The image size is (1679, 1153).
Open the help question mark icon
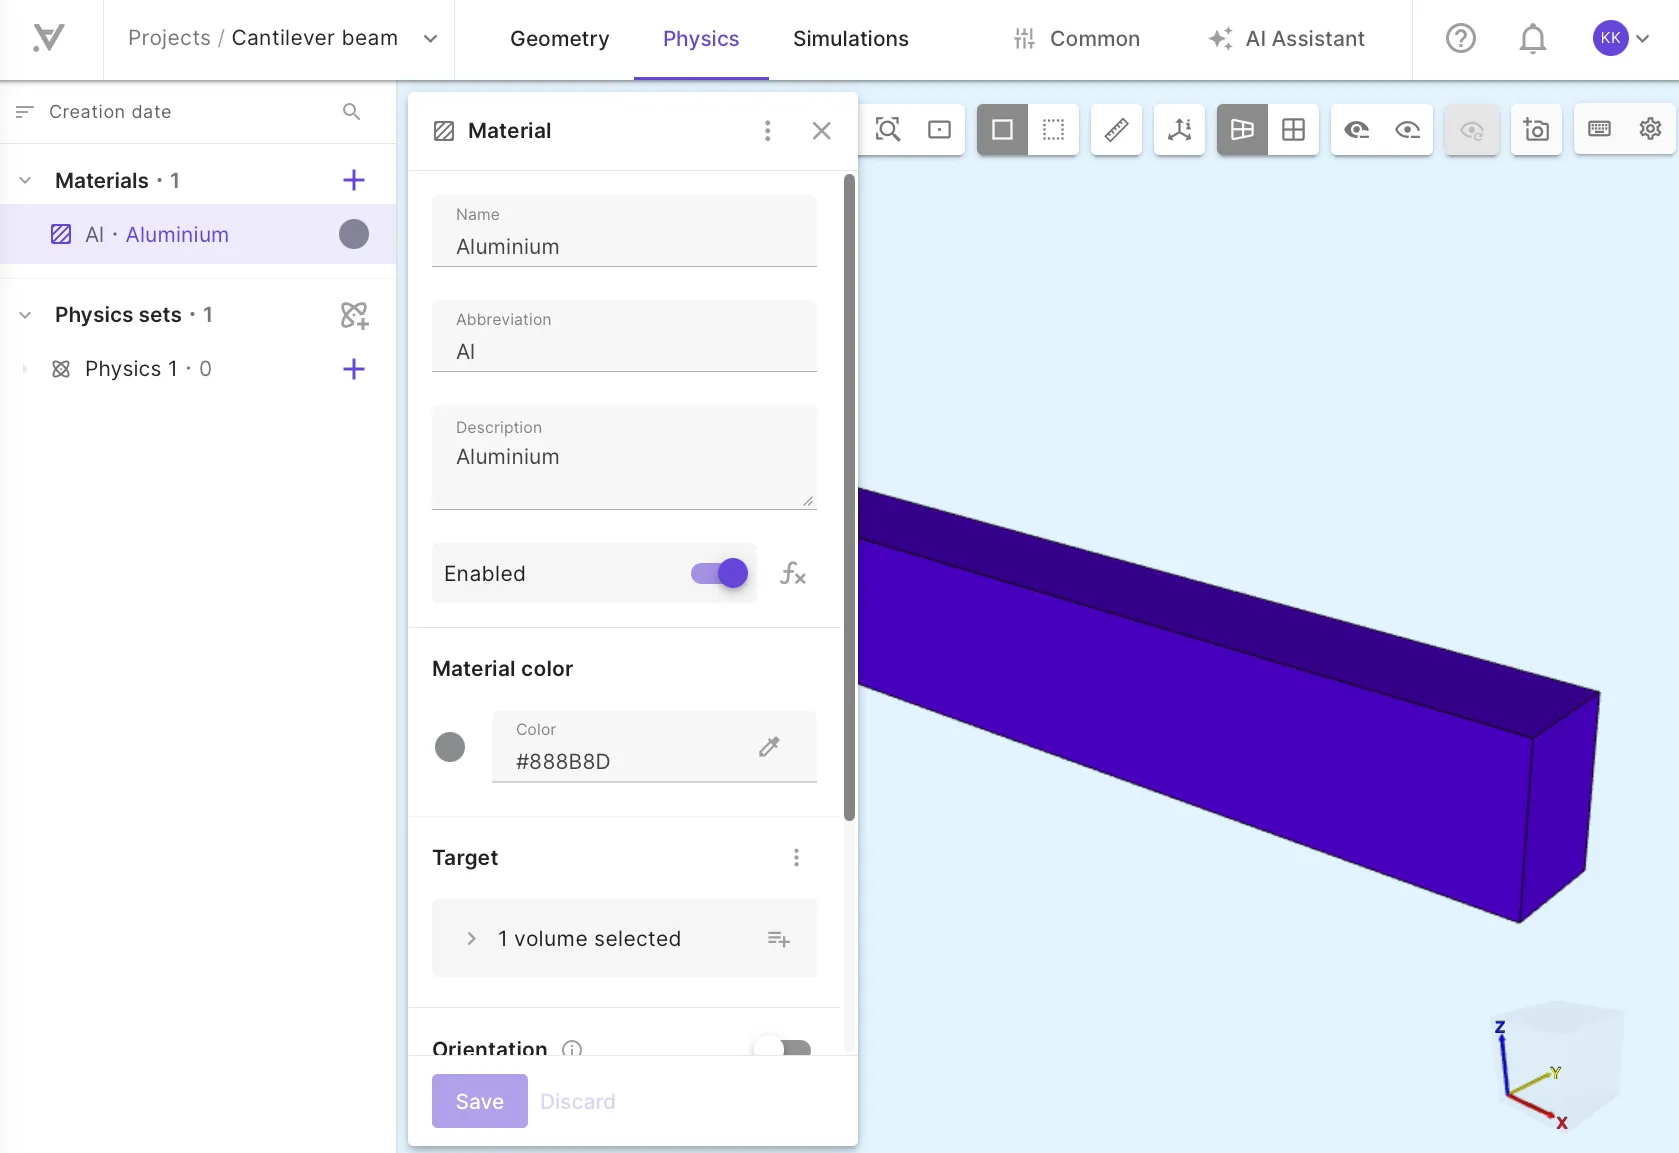(x=1461, y=39)
